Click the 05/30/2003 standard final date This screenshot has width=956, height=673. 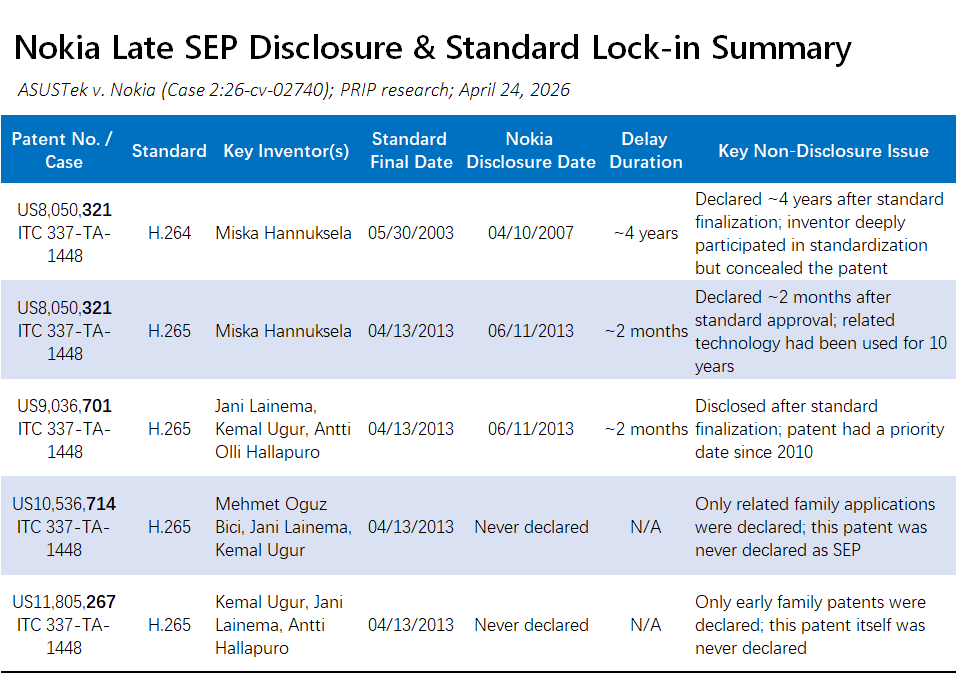click(411, 233)
